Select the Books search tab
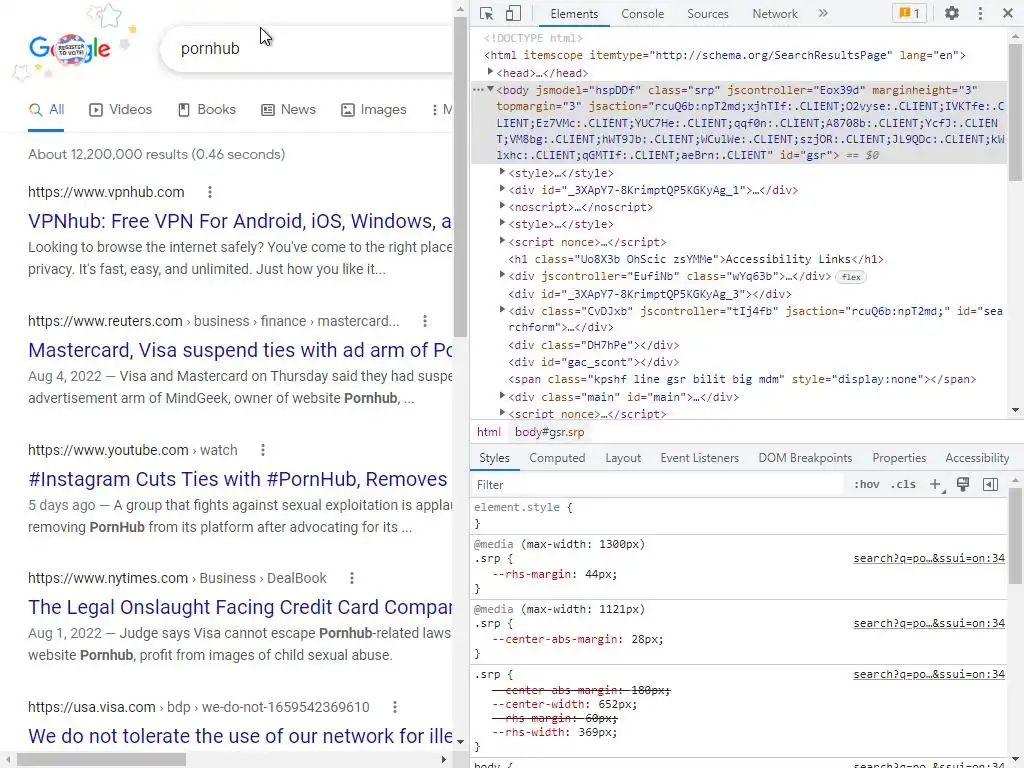Image resolution: width=1024 pixels, height=768 pixels. (207, 110)
